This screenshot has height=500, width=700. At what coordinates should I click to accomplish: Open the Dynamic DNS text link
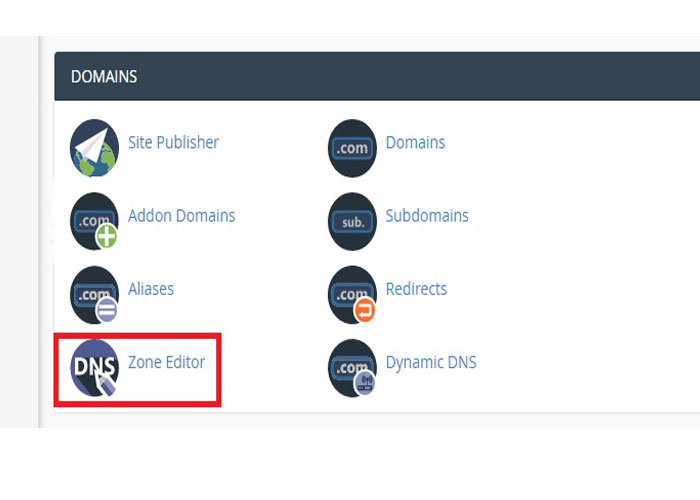431,362
